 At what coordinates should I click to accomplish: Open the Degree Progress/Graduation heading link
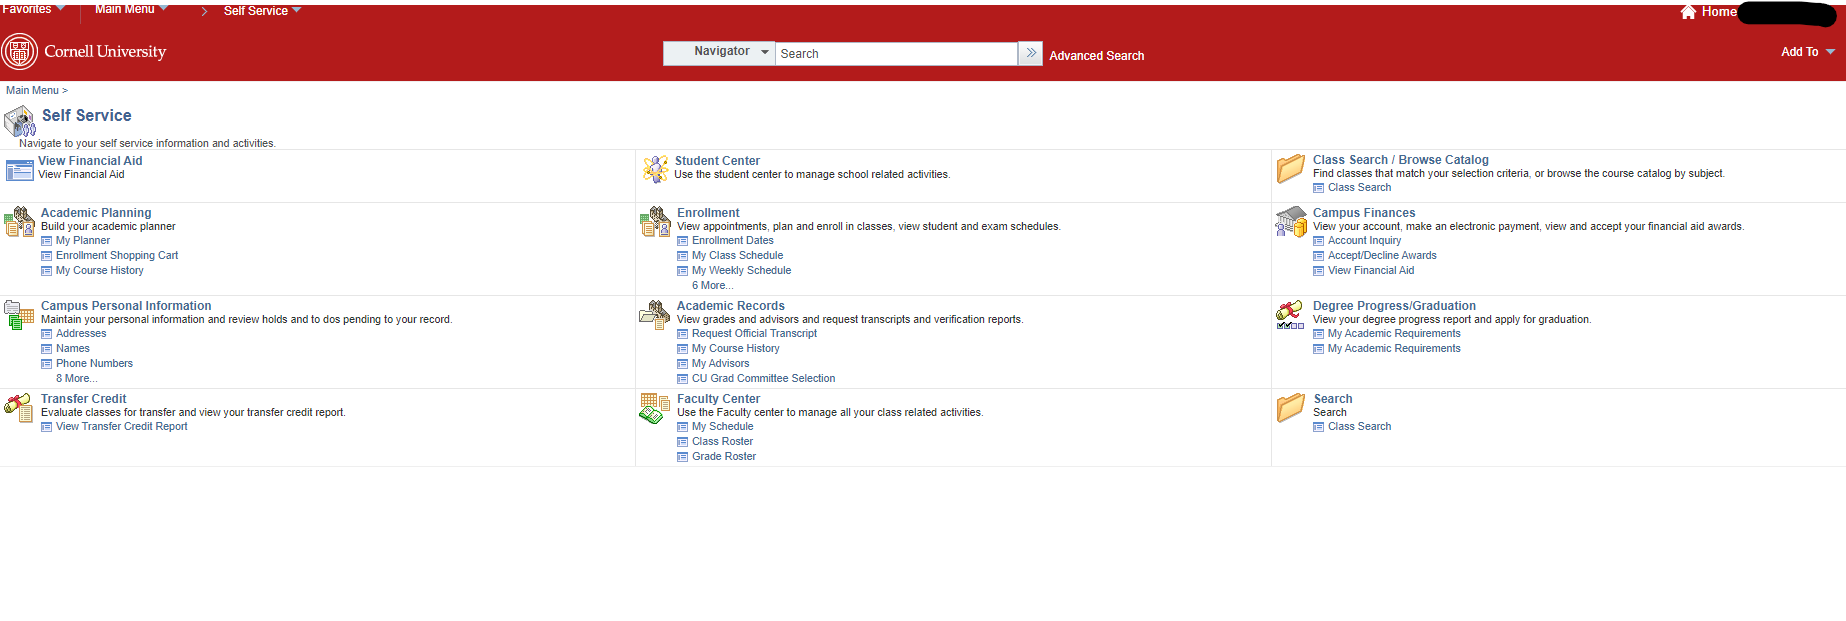pos(1394,306)
